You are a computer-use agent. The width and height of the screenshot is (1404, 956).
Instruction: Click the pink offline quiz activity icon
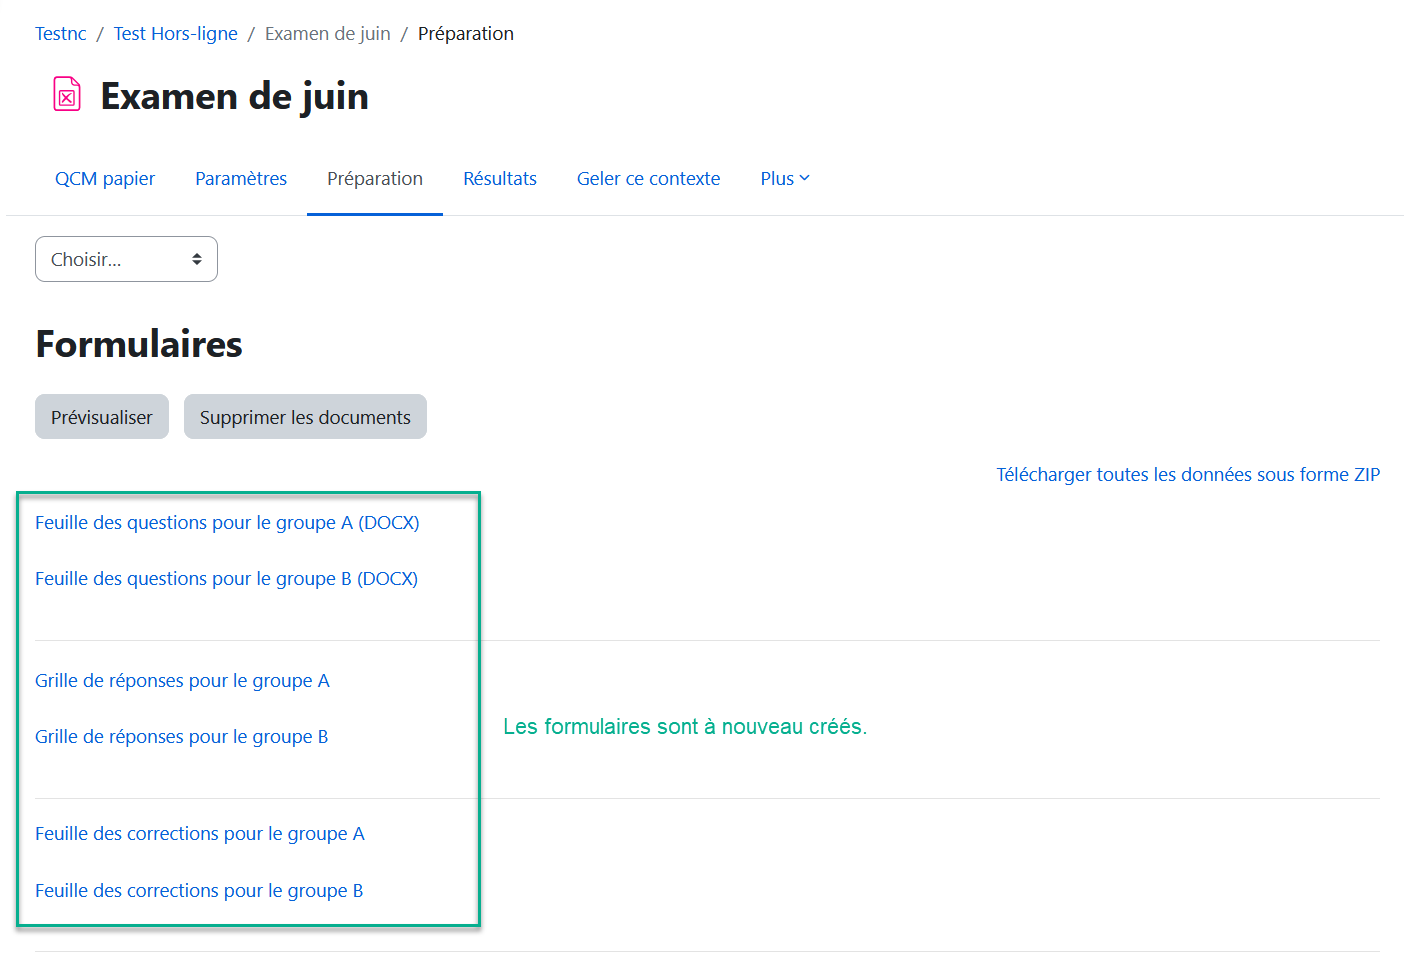[67, 95]
